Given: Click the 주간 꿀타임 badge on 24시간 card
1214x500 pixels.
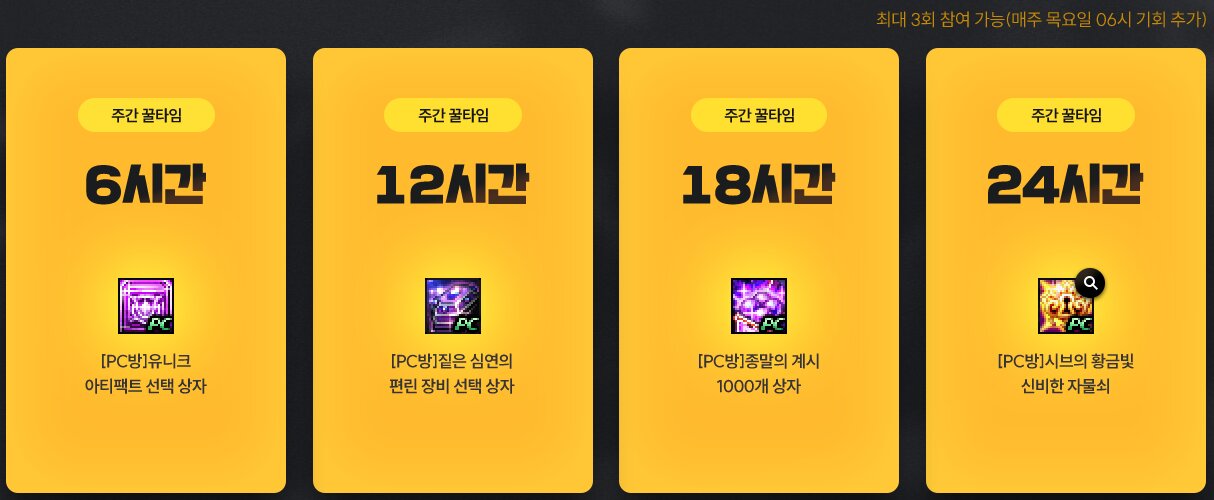Looking at the screenshot, I should tap(1066, 115).
